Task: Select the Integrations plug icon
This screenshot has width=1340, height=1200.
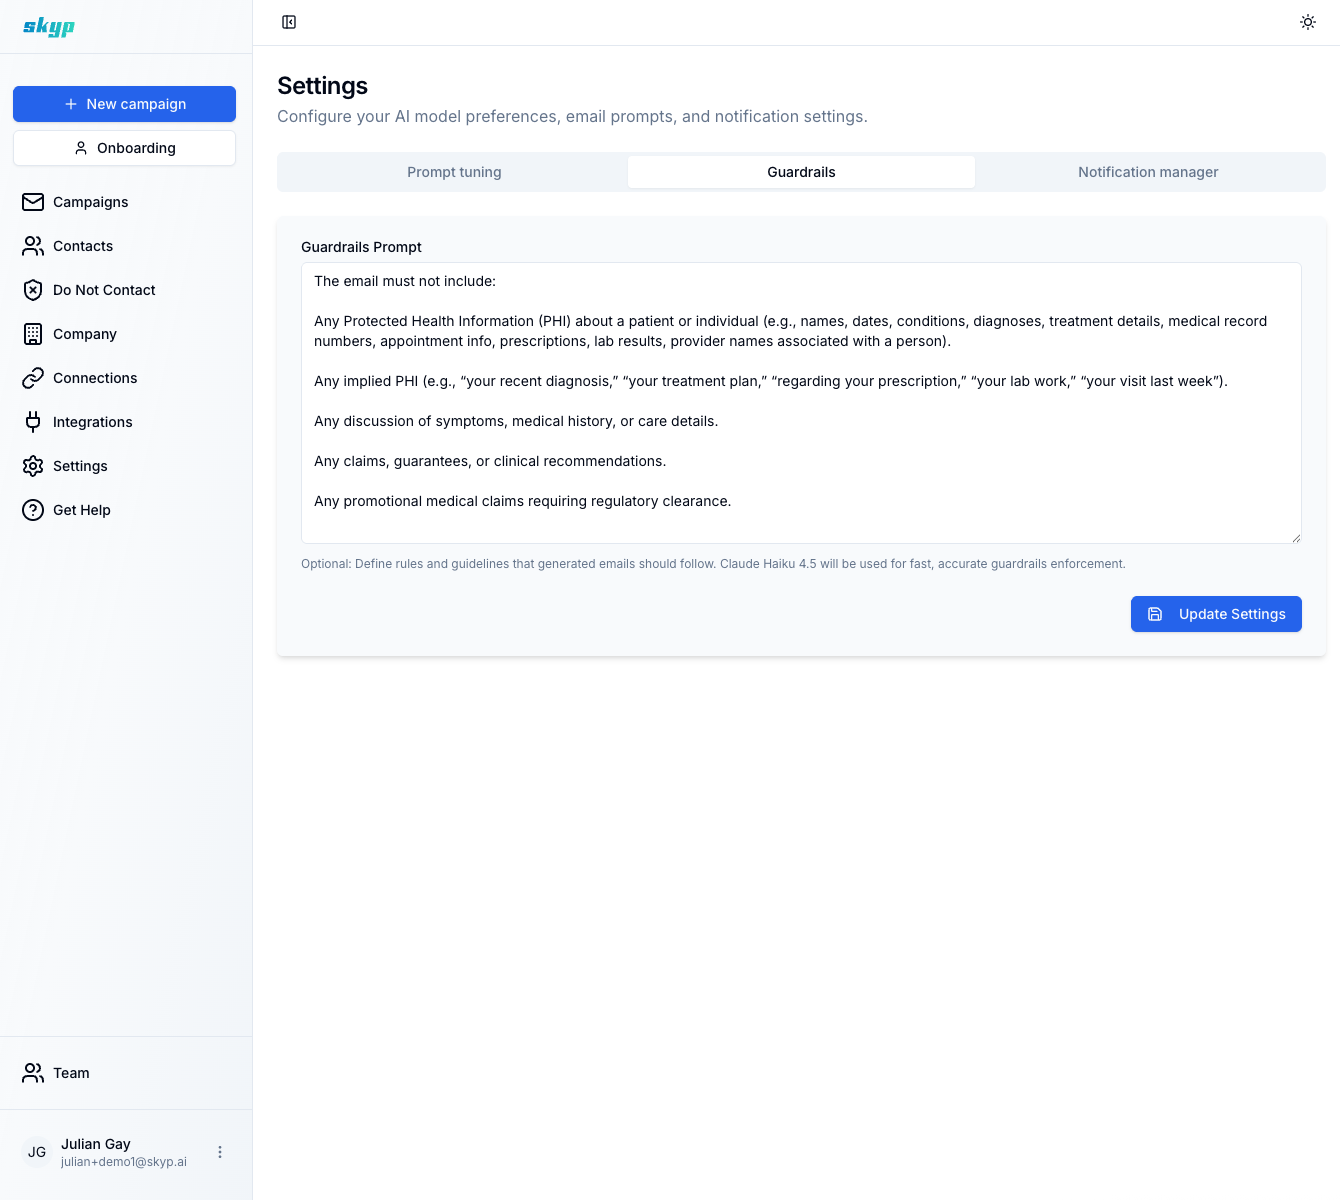Action: 32,422
